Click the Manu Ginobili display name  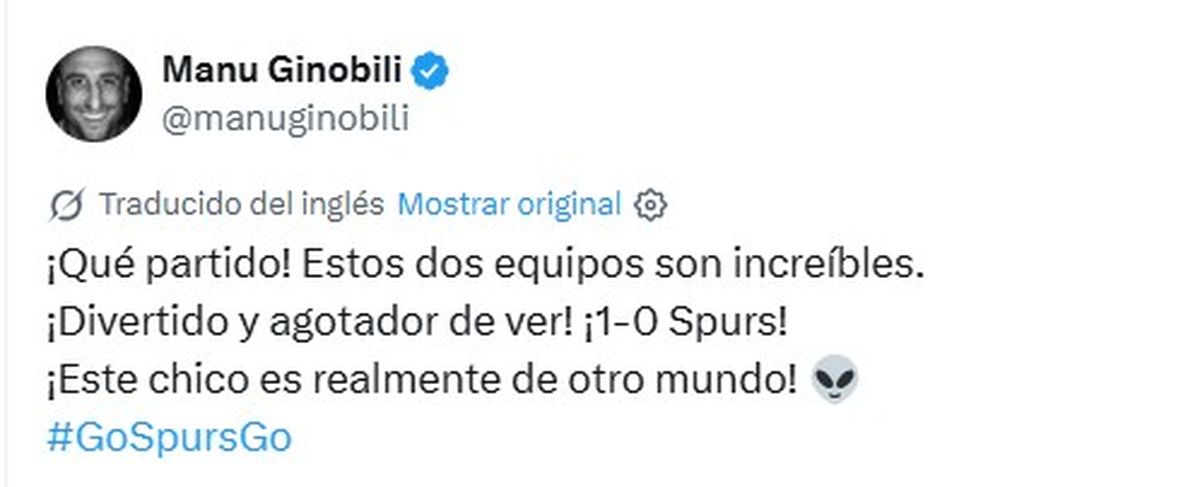pyautogui.click(x=283, y=70)
